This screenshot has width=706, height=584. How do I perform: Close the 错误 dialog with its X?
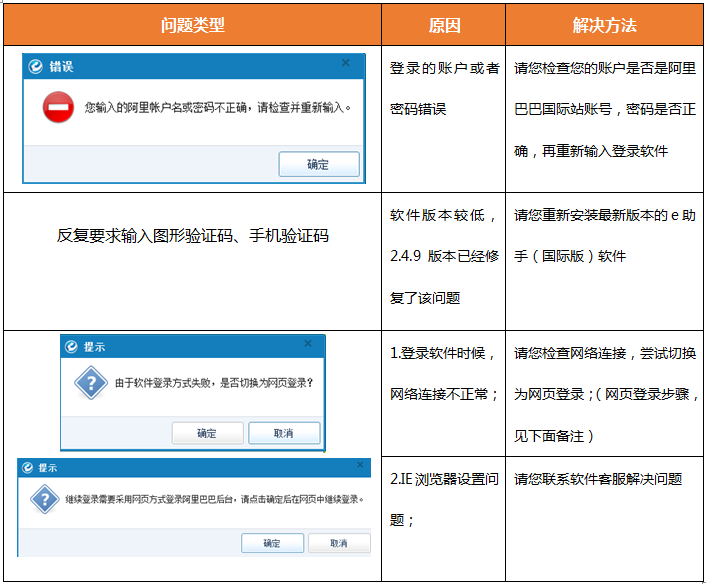(x=345, y=63)
